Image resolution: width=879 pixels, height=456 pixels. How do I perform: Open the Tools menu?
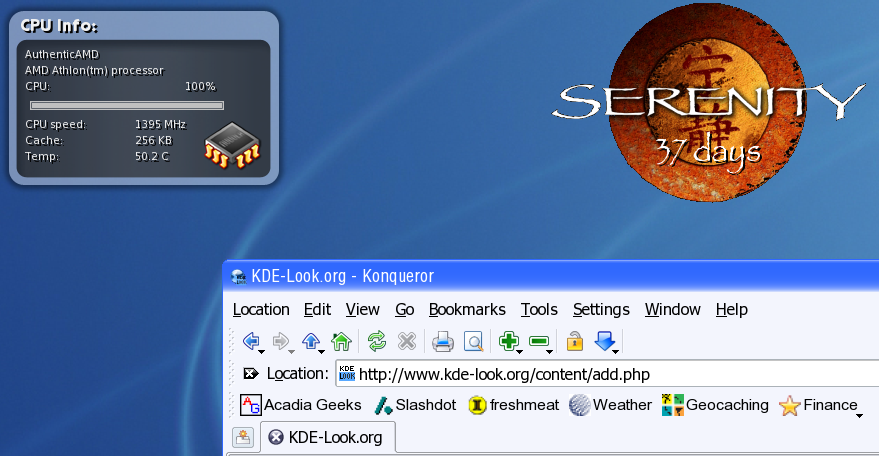[x=539, y=310]
